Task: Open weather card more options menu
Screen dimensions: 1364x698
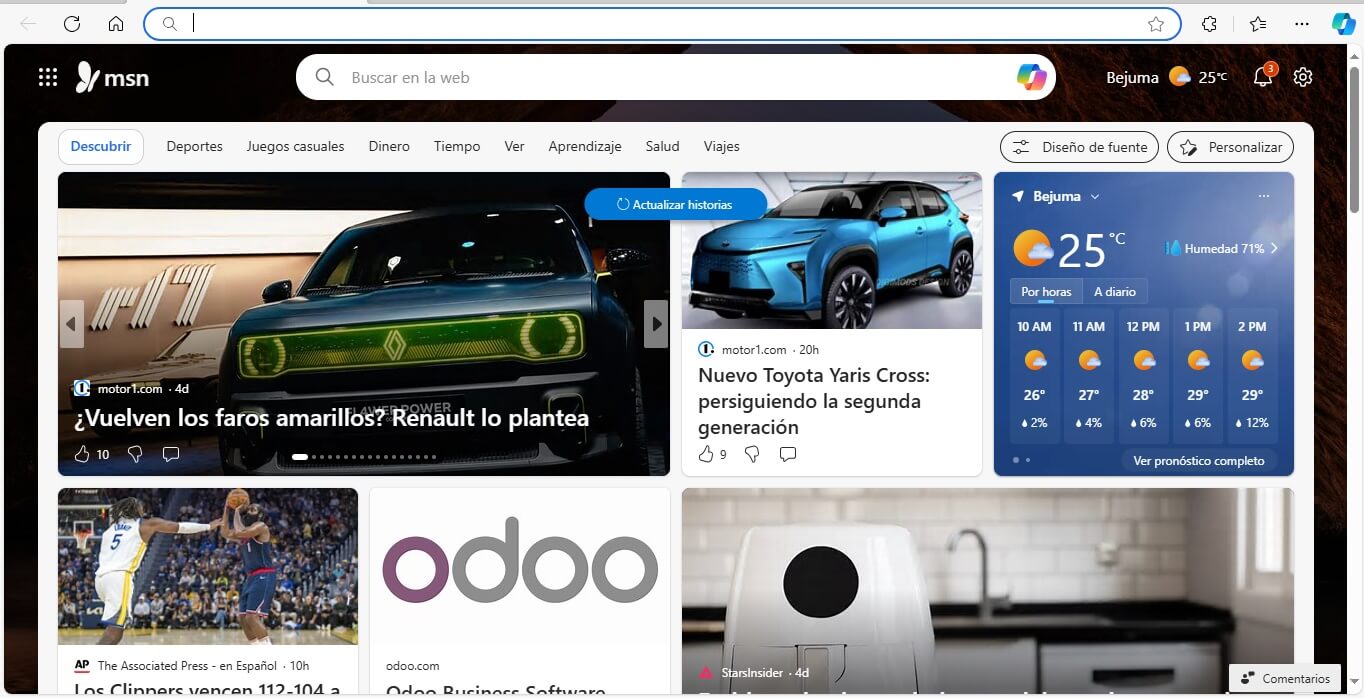Action: [1264, 196]
